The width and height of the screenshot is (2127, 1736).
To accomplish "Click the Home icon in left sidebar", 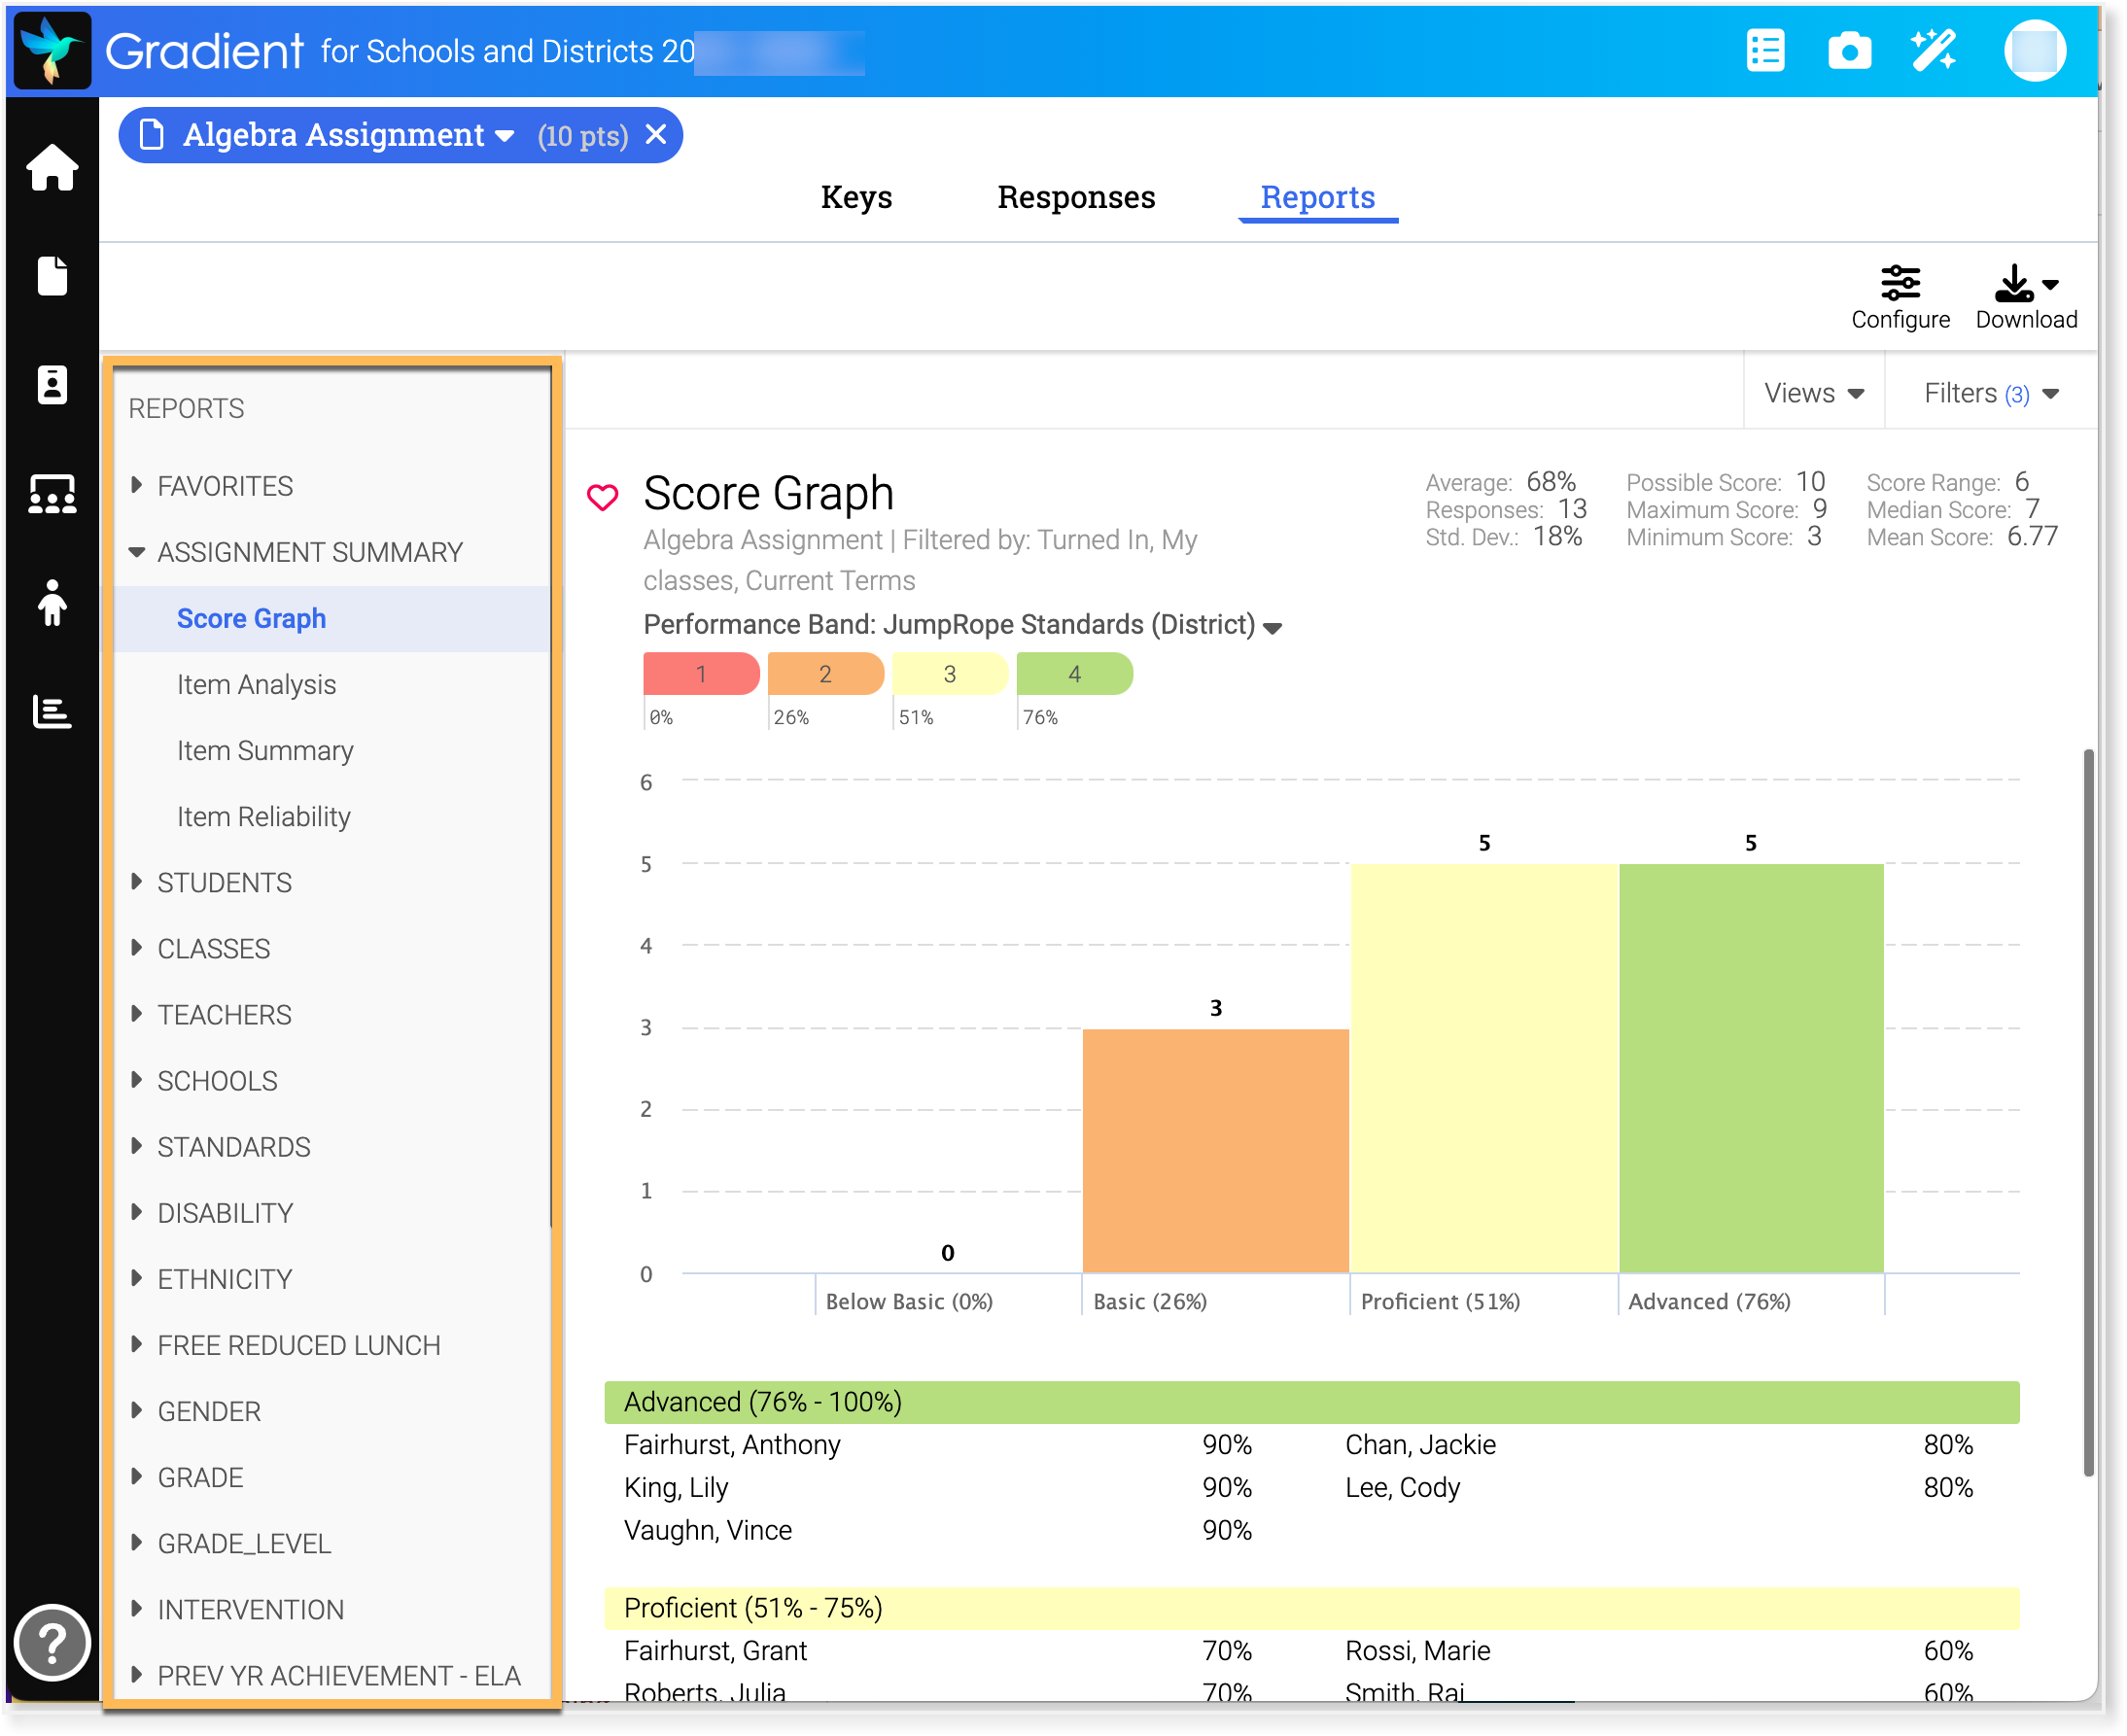I will click(x=52, y=167).
